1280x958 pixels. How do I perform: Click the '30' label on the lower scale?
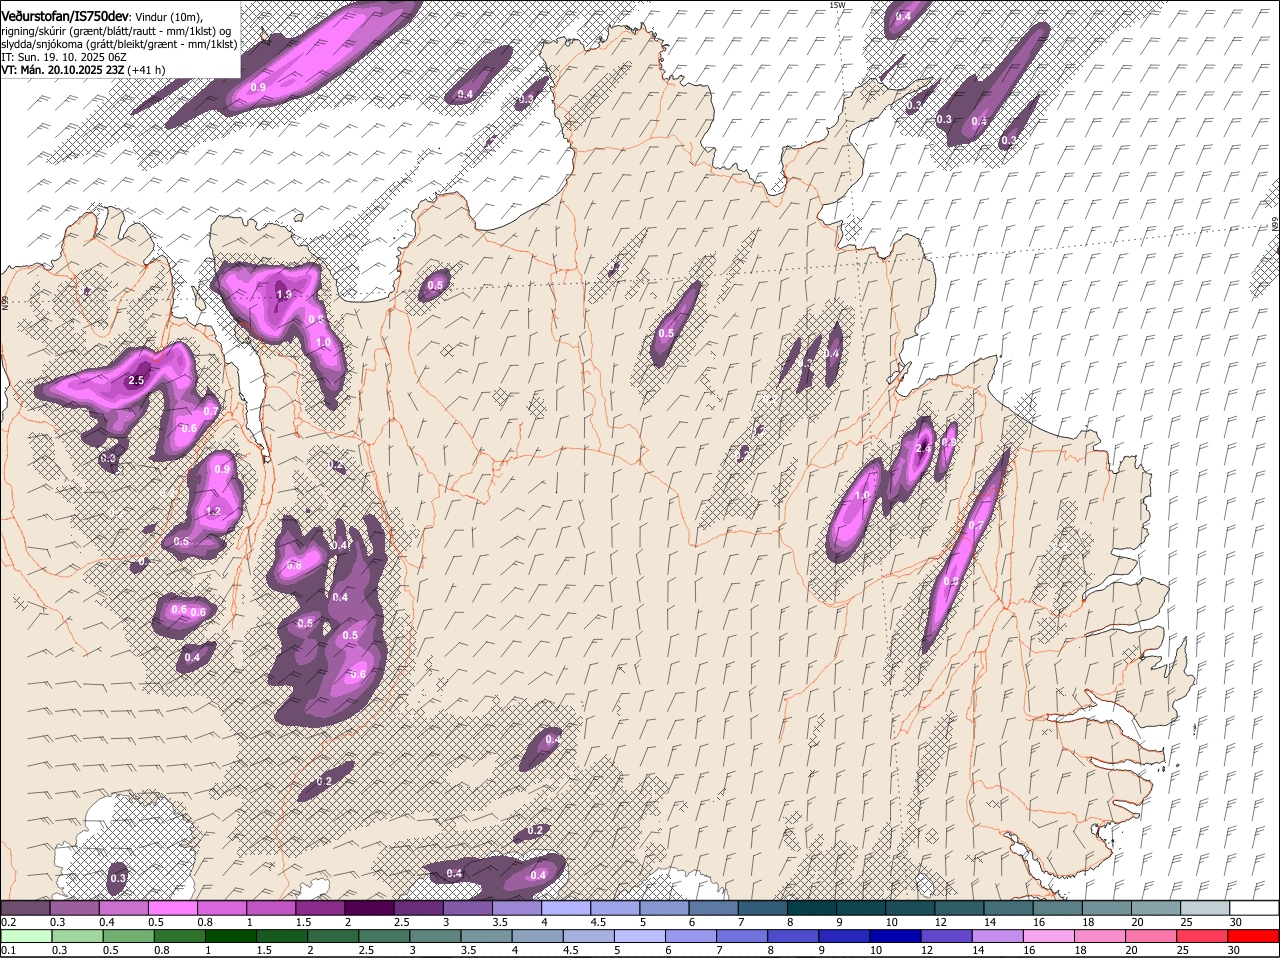[1236, 950]
